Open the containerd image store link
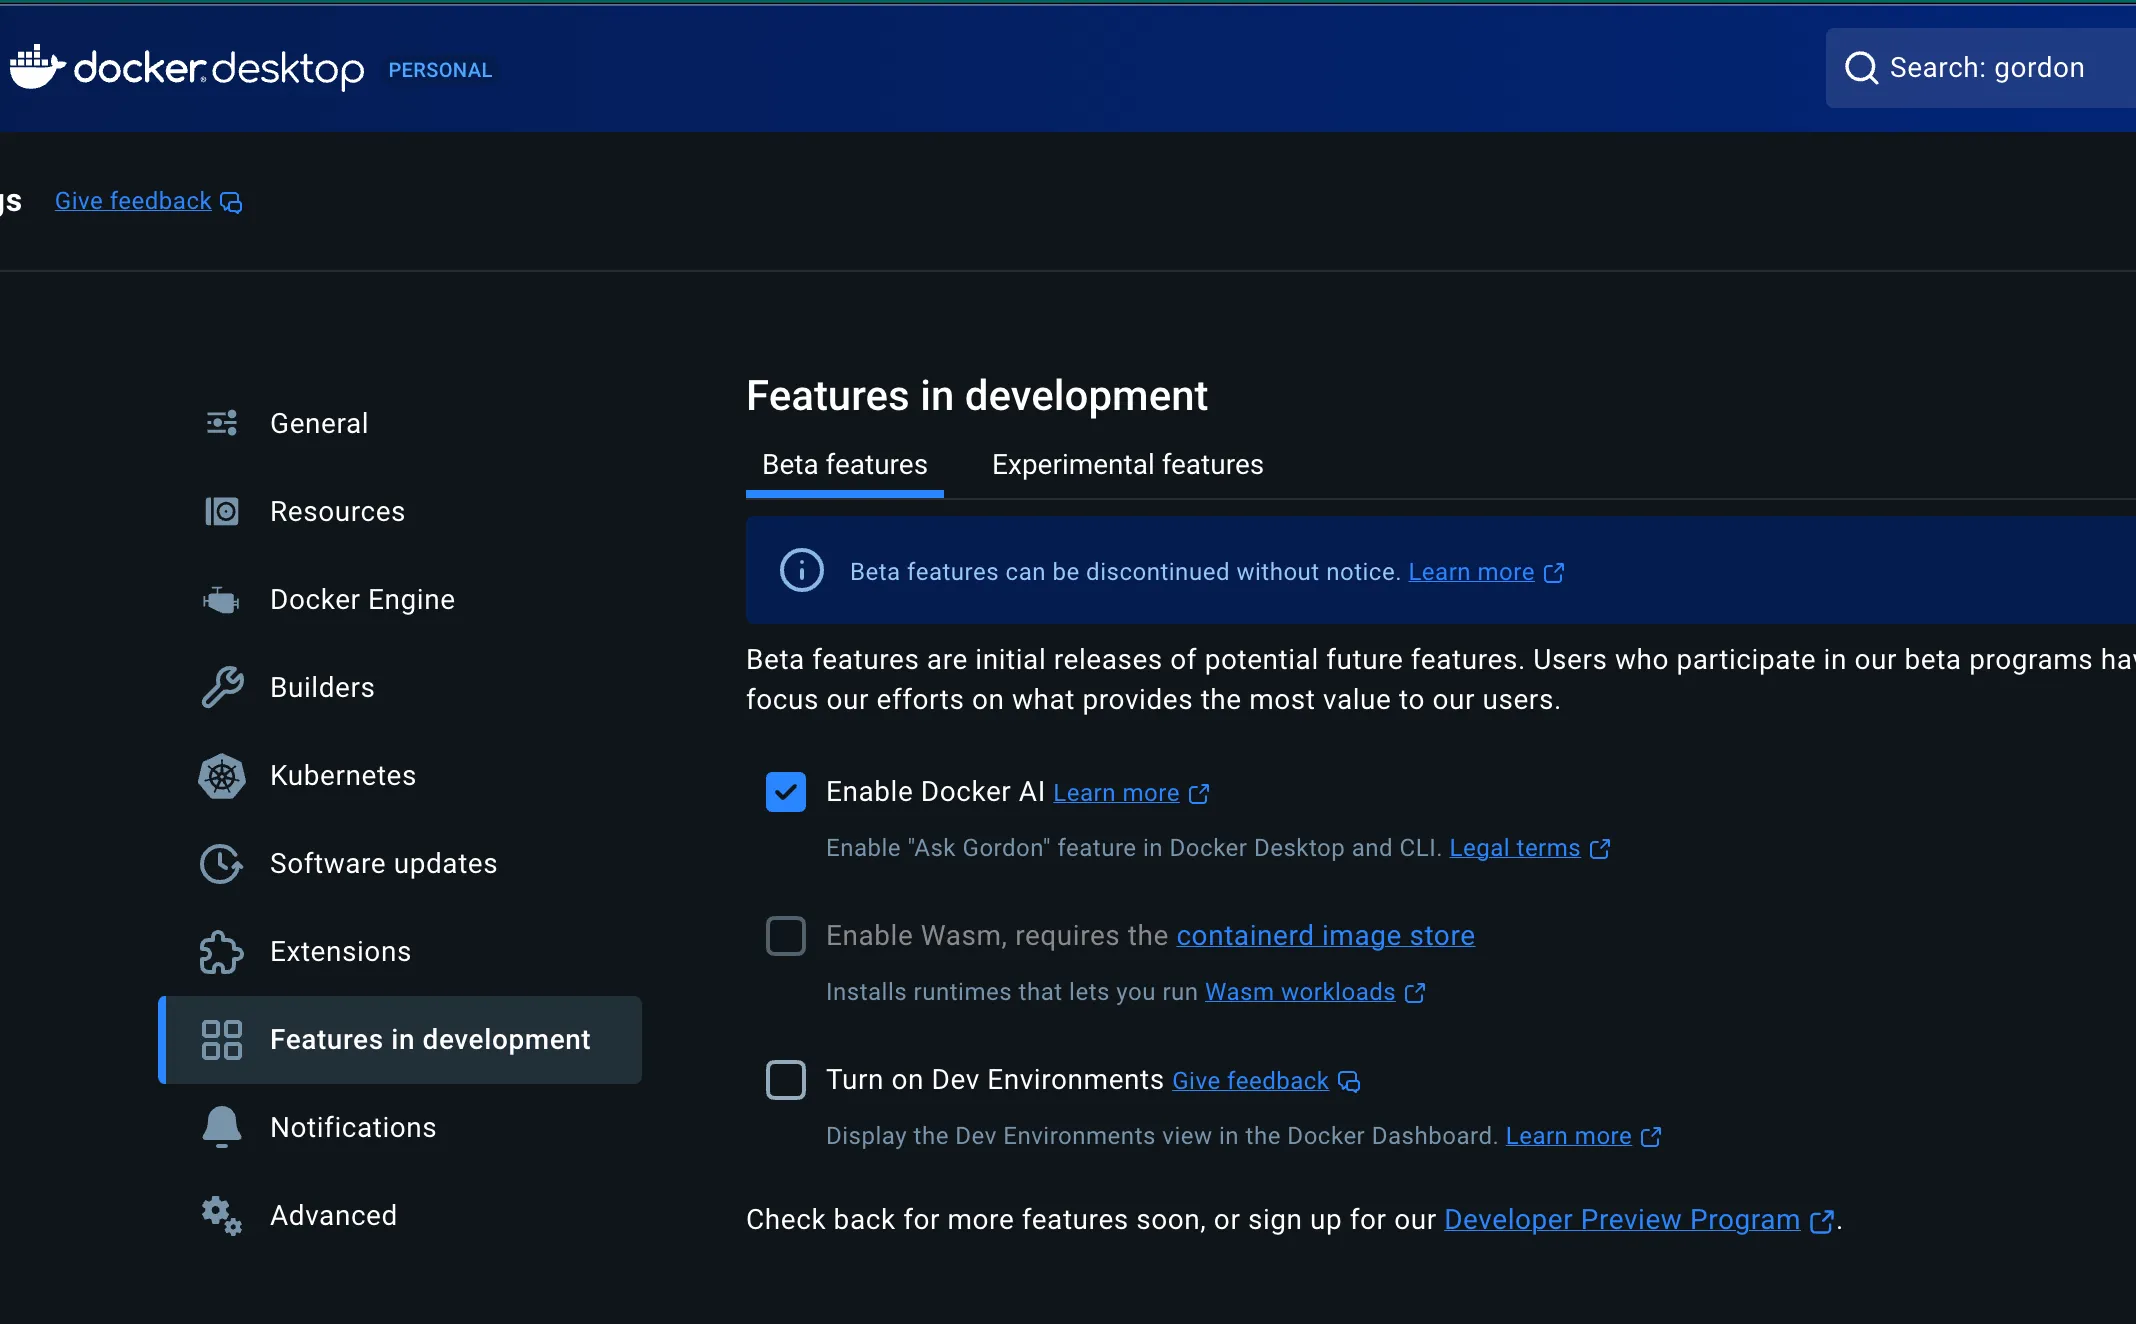Image resolution: width=2136 pixels, height=1324 pixels. (1325, 936)
